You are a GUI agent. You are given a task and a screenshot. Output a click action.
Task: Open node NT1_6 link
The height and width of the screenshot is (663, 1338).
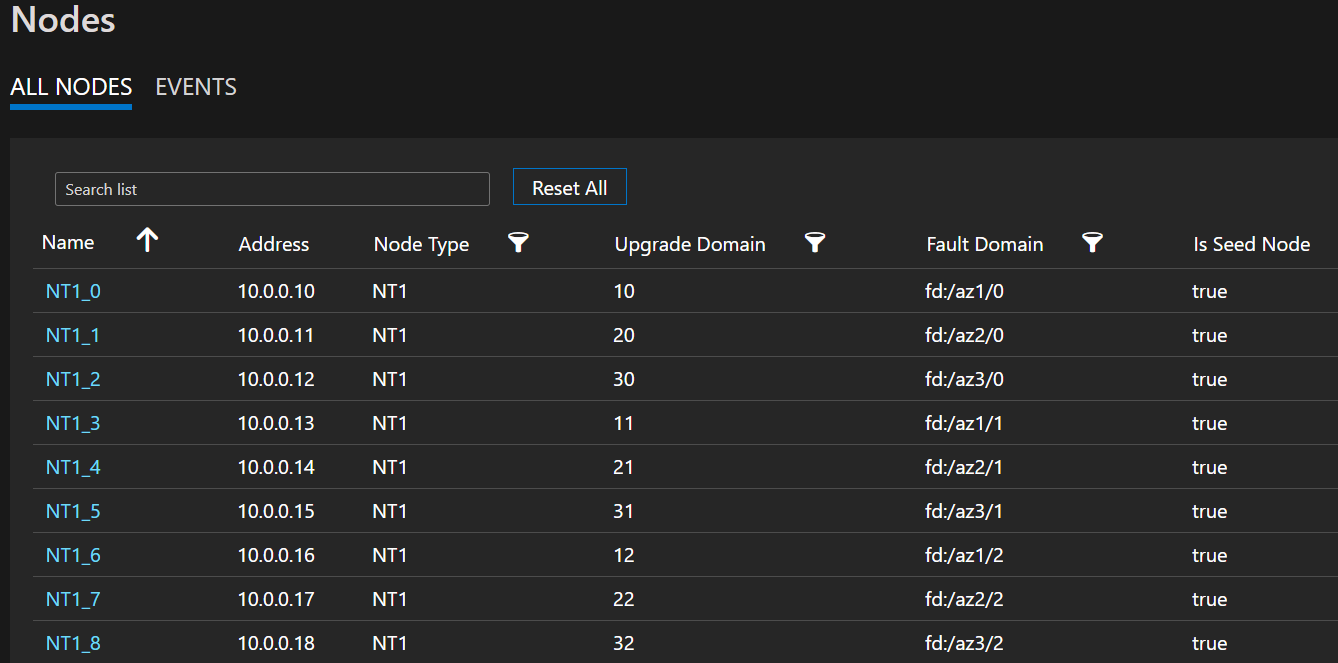coord(73,556)
